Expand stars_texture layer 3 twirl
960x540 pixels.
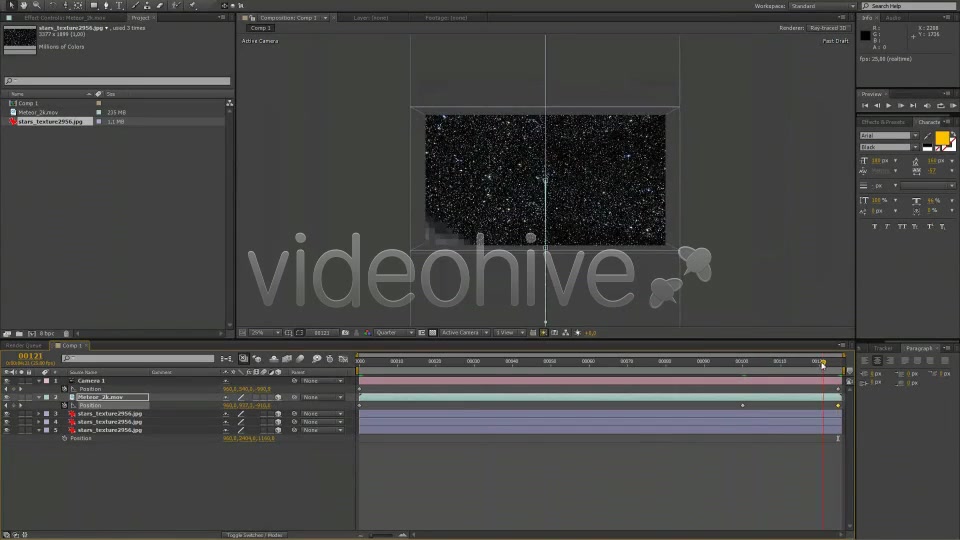click(39, 414)
